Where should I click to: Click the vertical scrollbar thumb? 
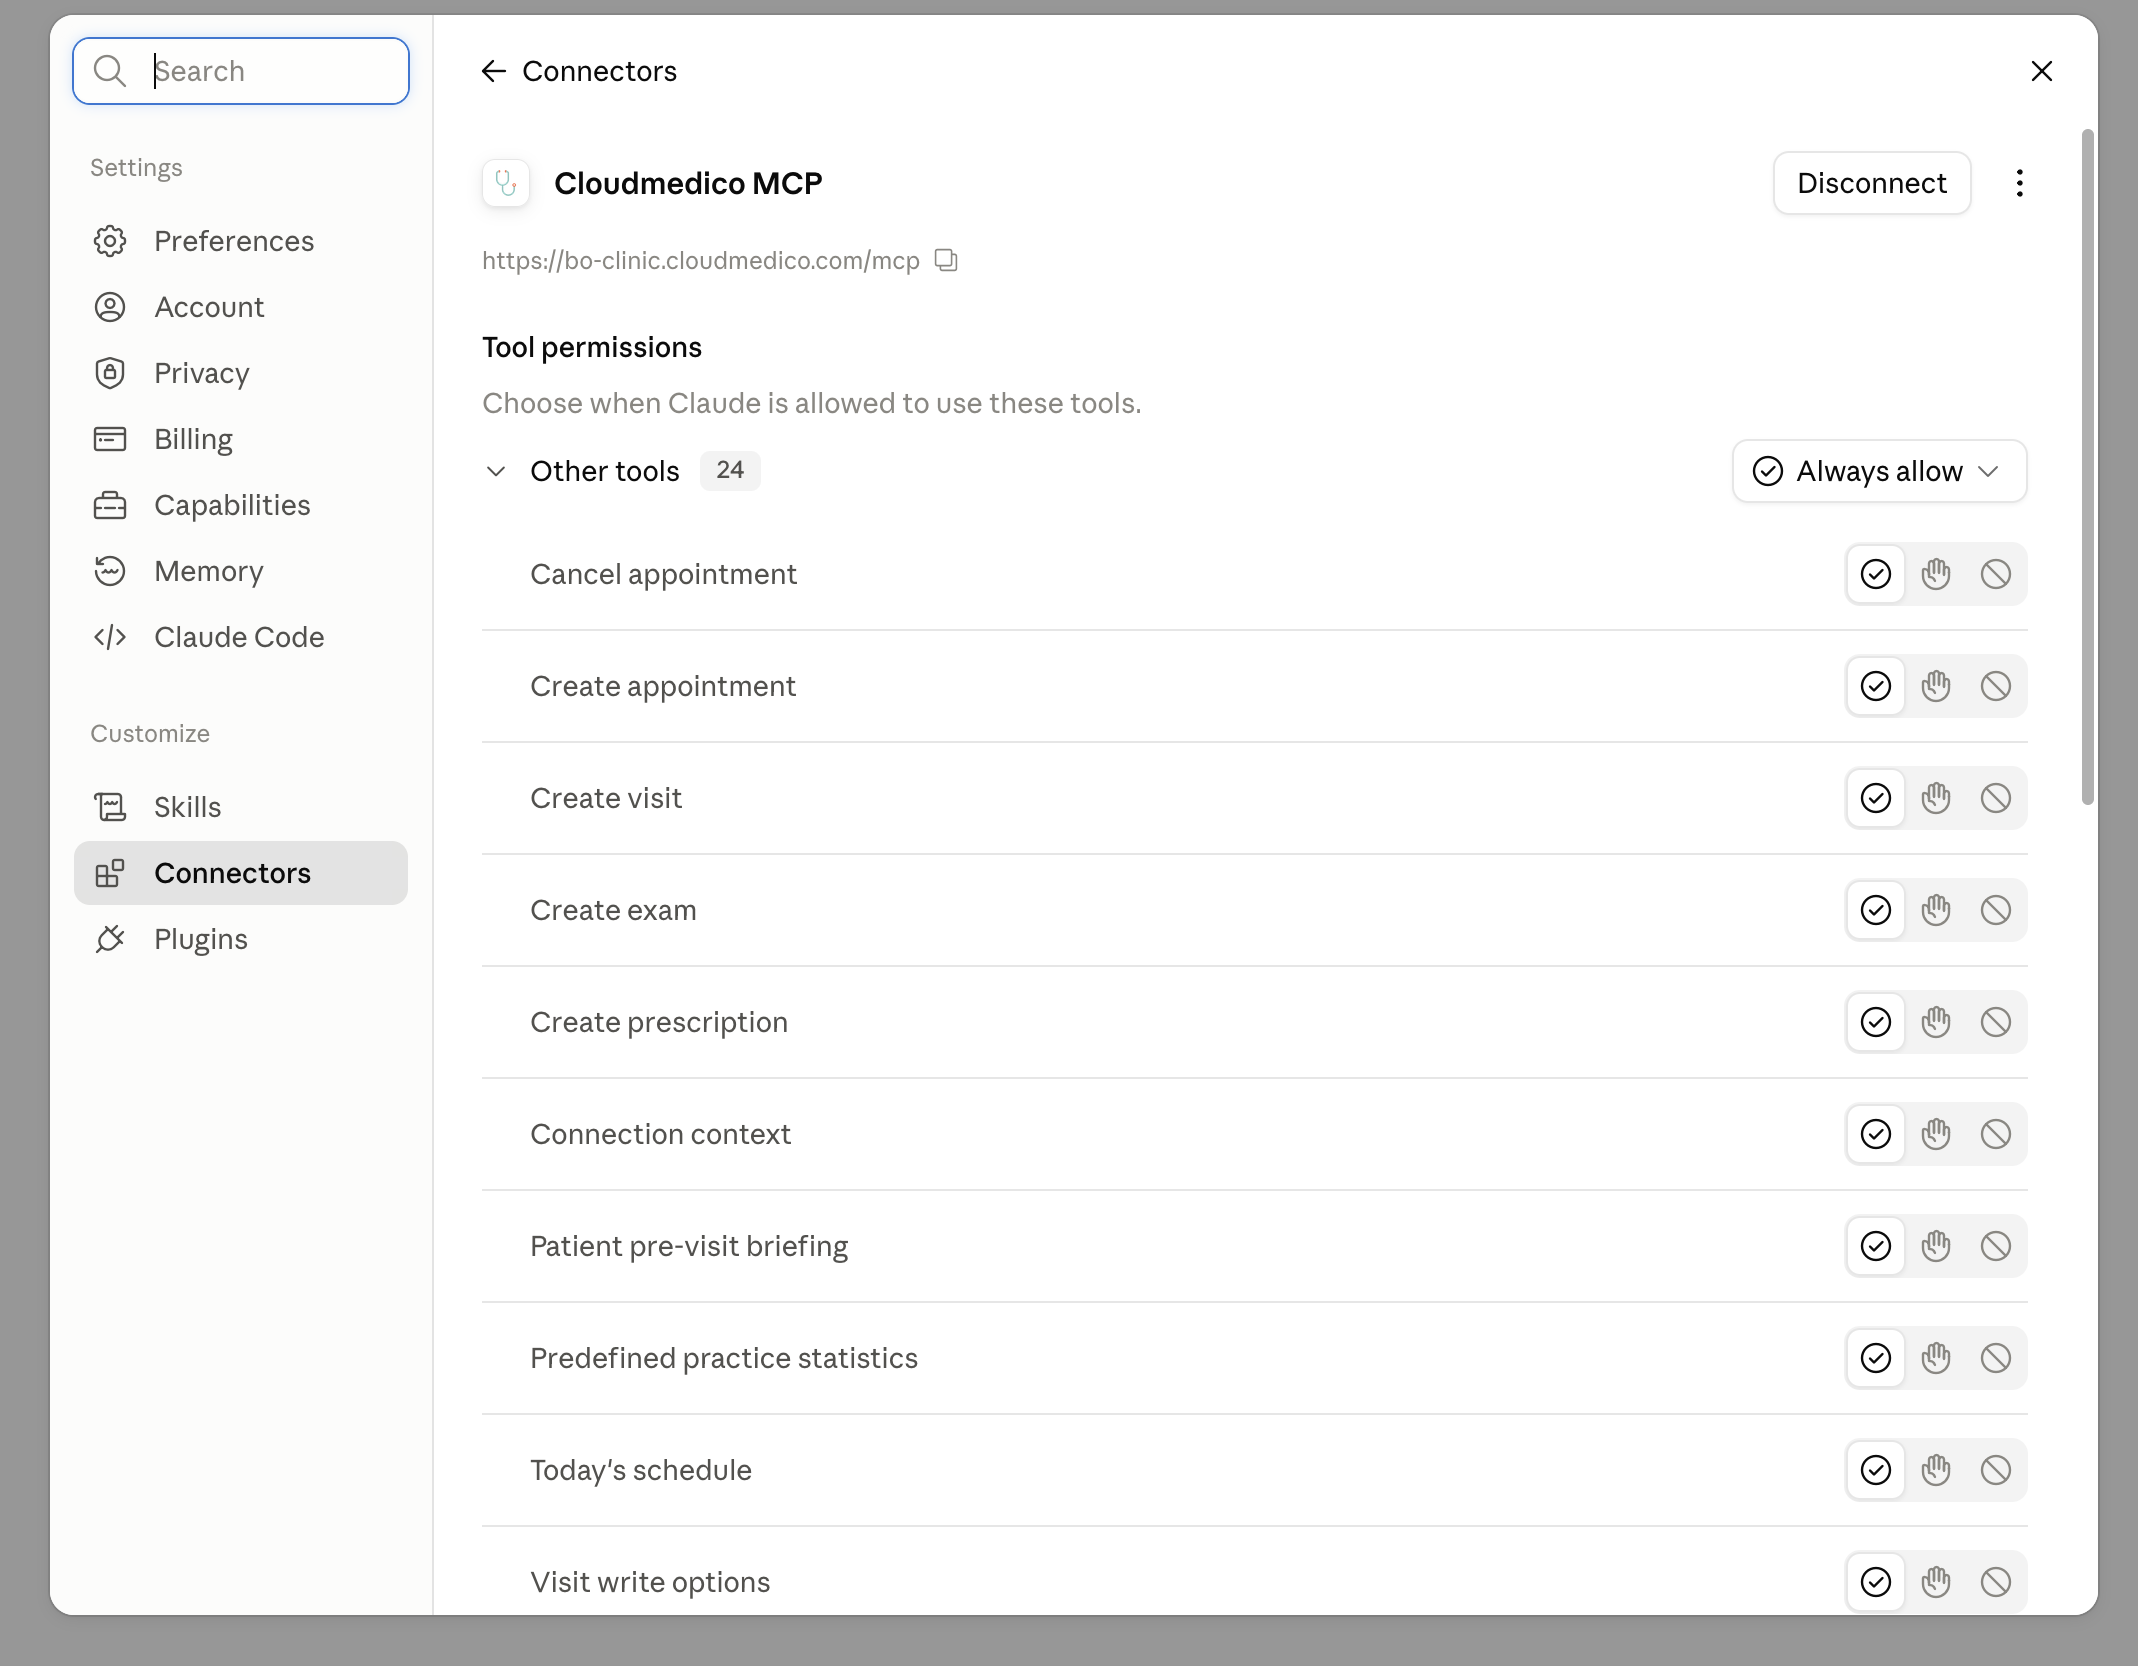click(x=2087, y=467)
